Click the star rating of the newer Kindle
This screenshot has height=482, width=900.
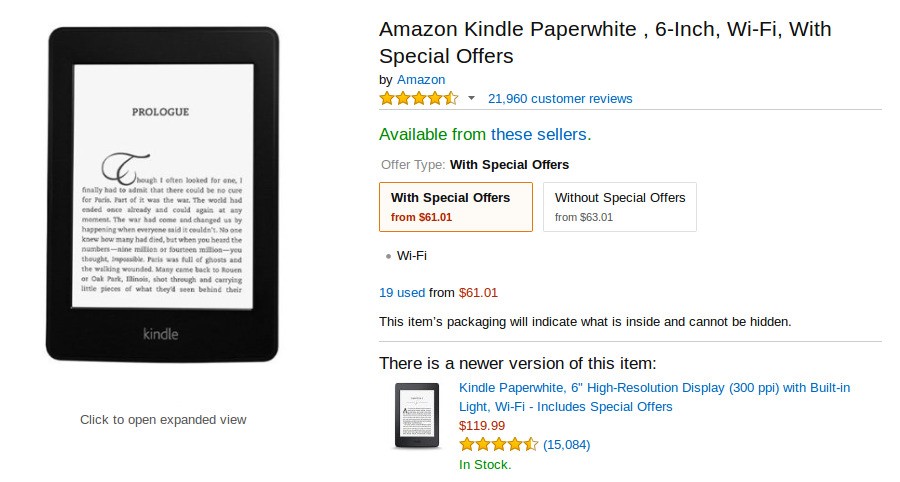click(x=498, y=444)
